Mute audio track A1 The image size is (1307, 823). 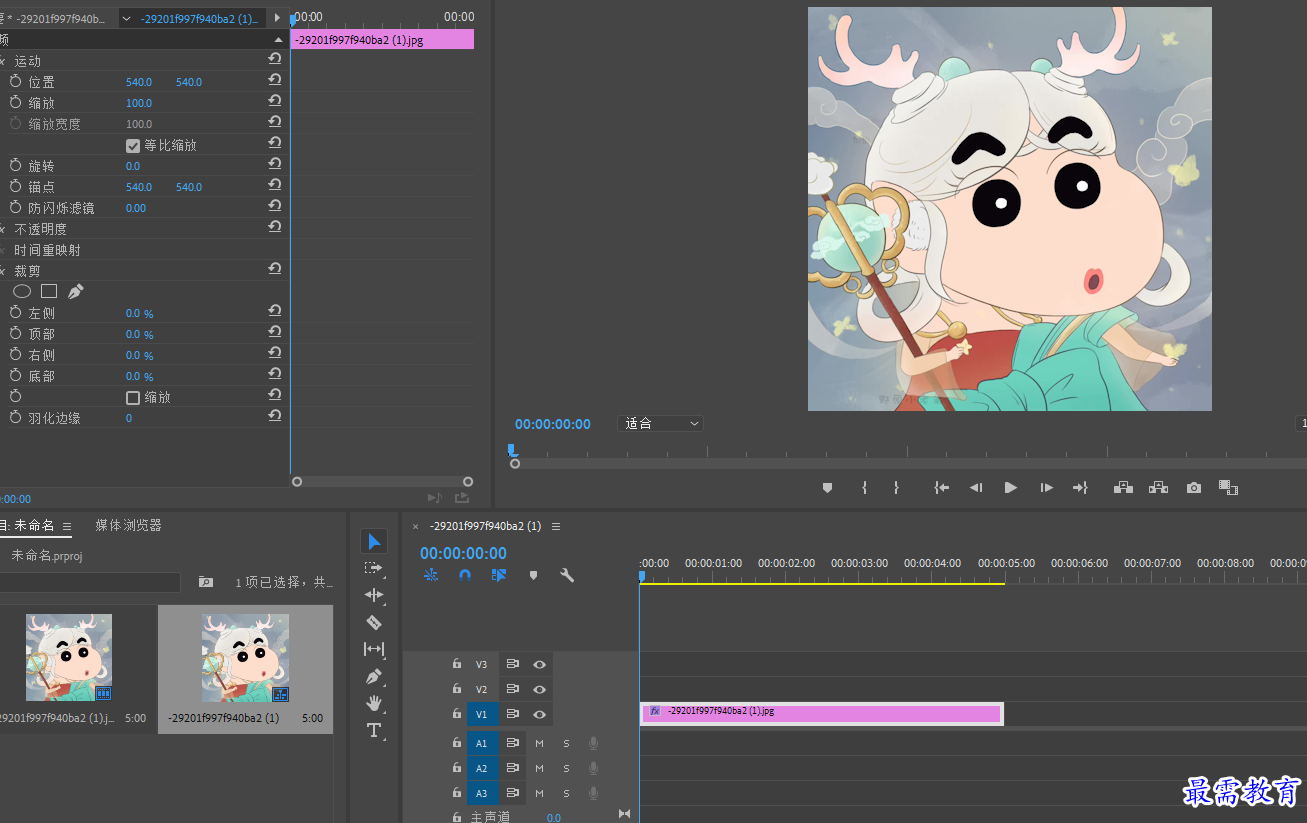(539, 743)
